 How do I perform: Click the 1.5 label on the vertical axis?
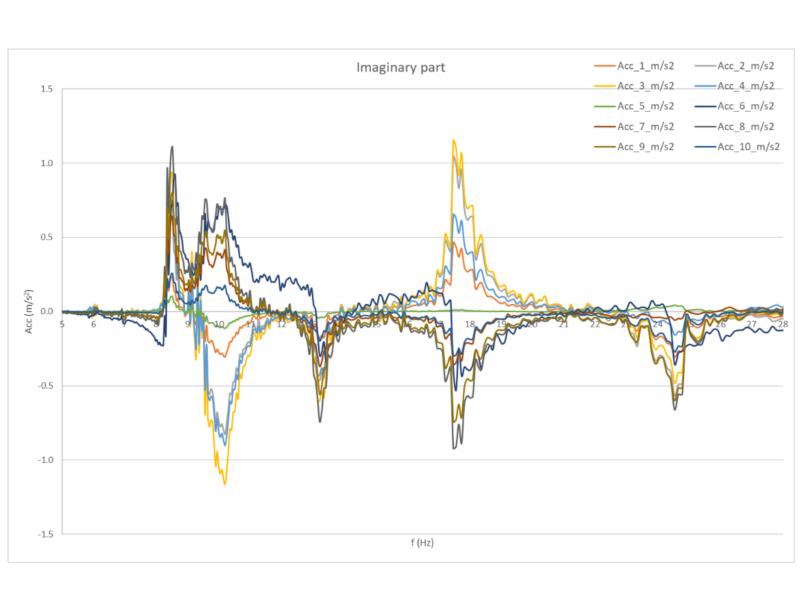[46, 89]
